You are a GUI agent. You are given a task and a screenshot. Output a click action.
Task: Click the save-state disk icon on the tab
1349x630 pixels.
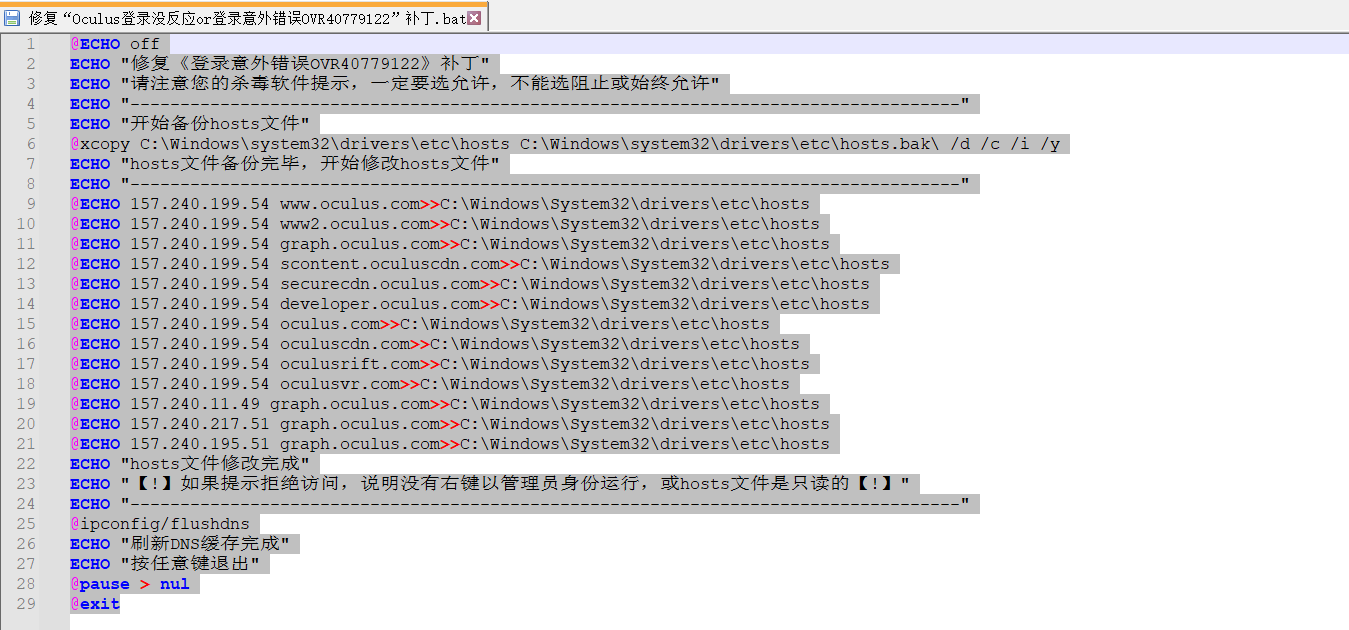click(13, 17)
